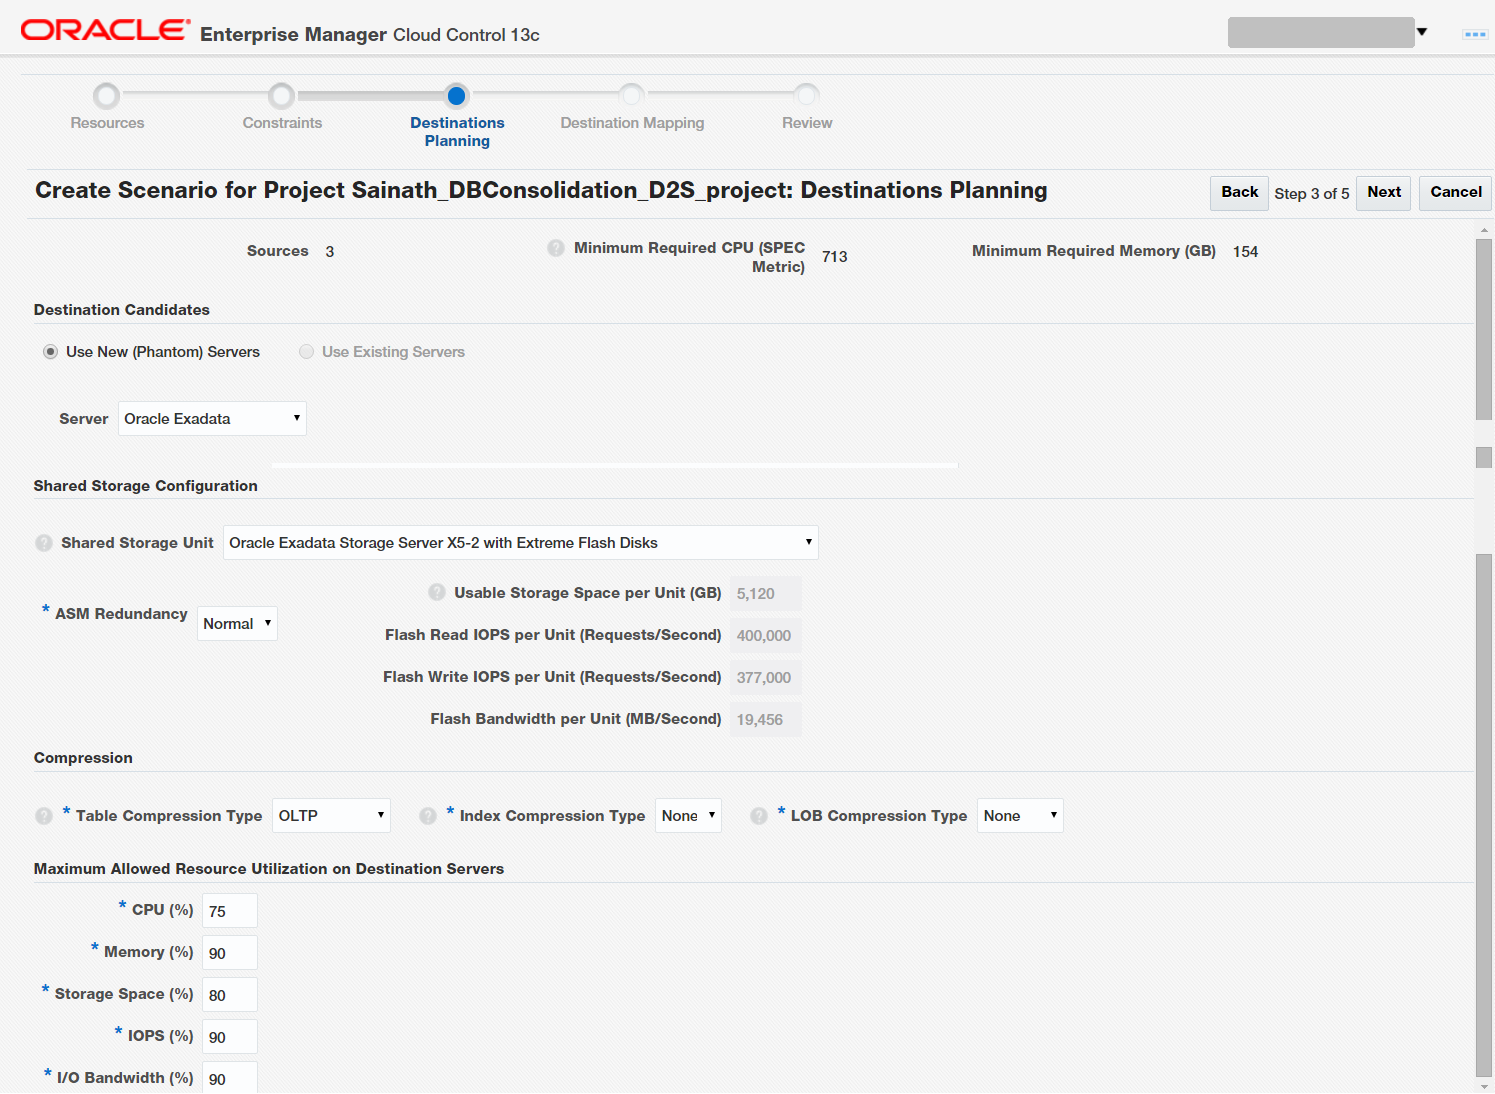This screenshot has height=1094, width=1495.
Task: Click the Oracle logo
Action: tap(105, 31)
